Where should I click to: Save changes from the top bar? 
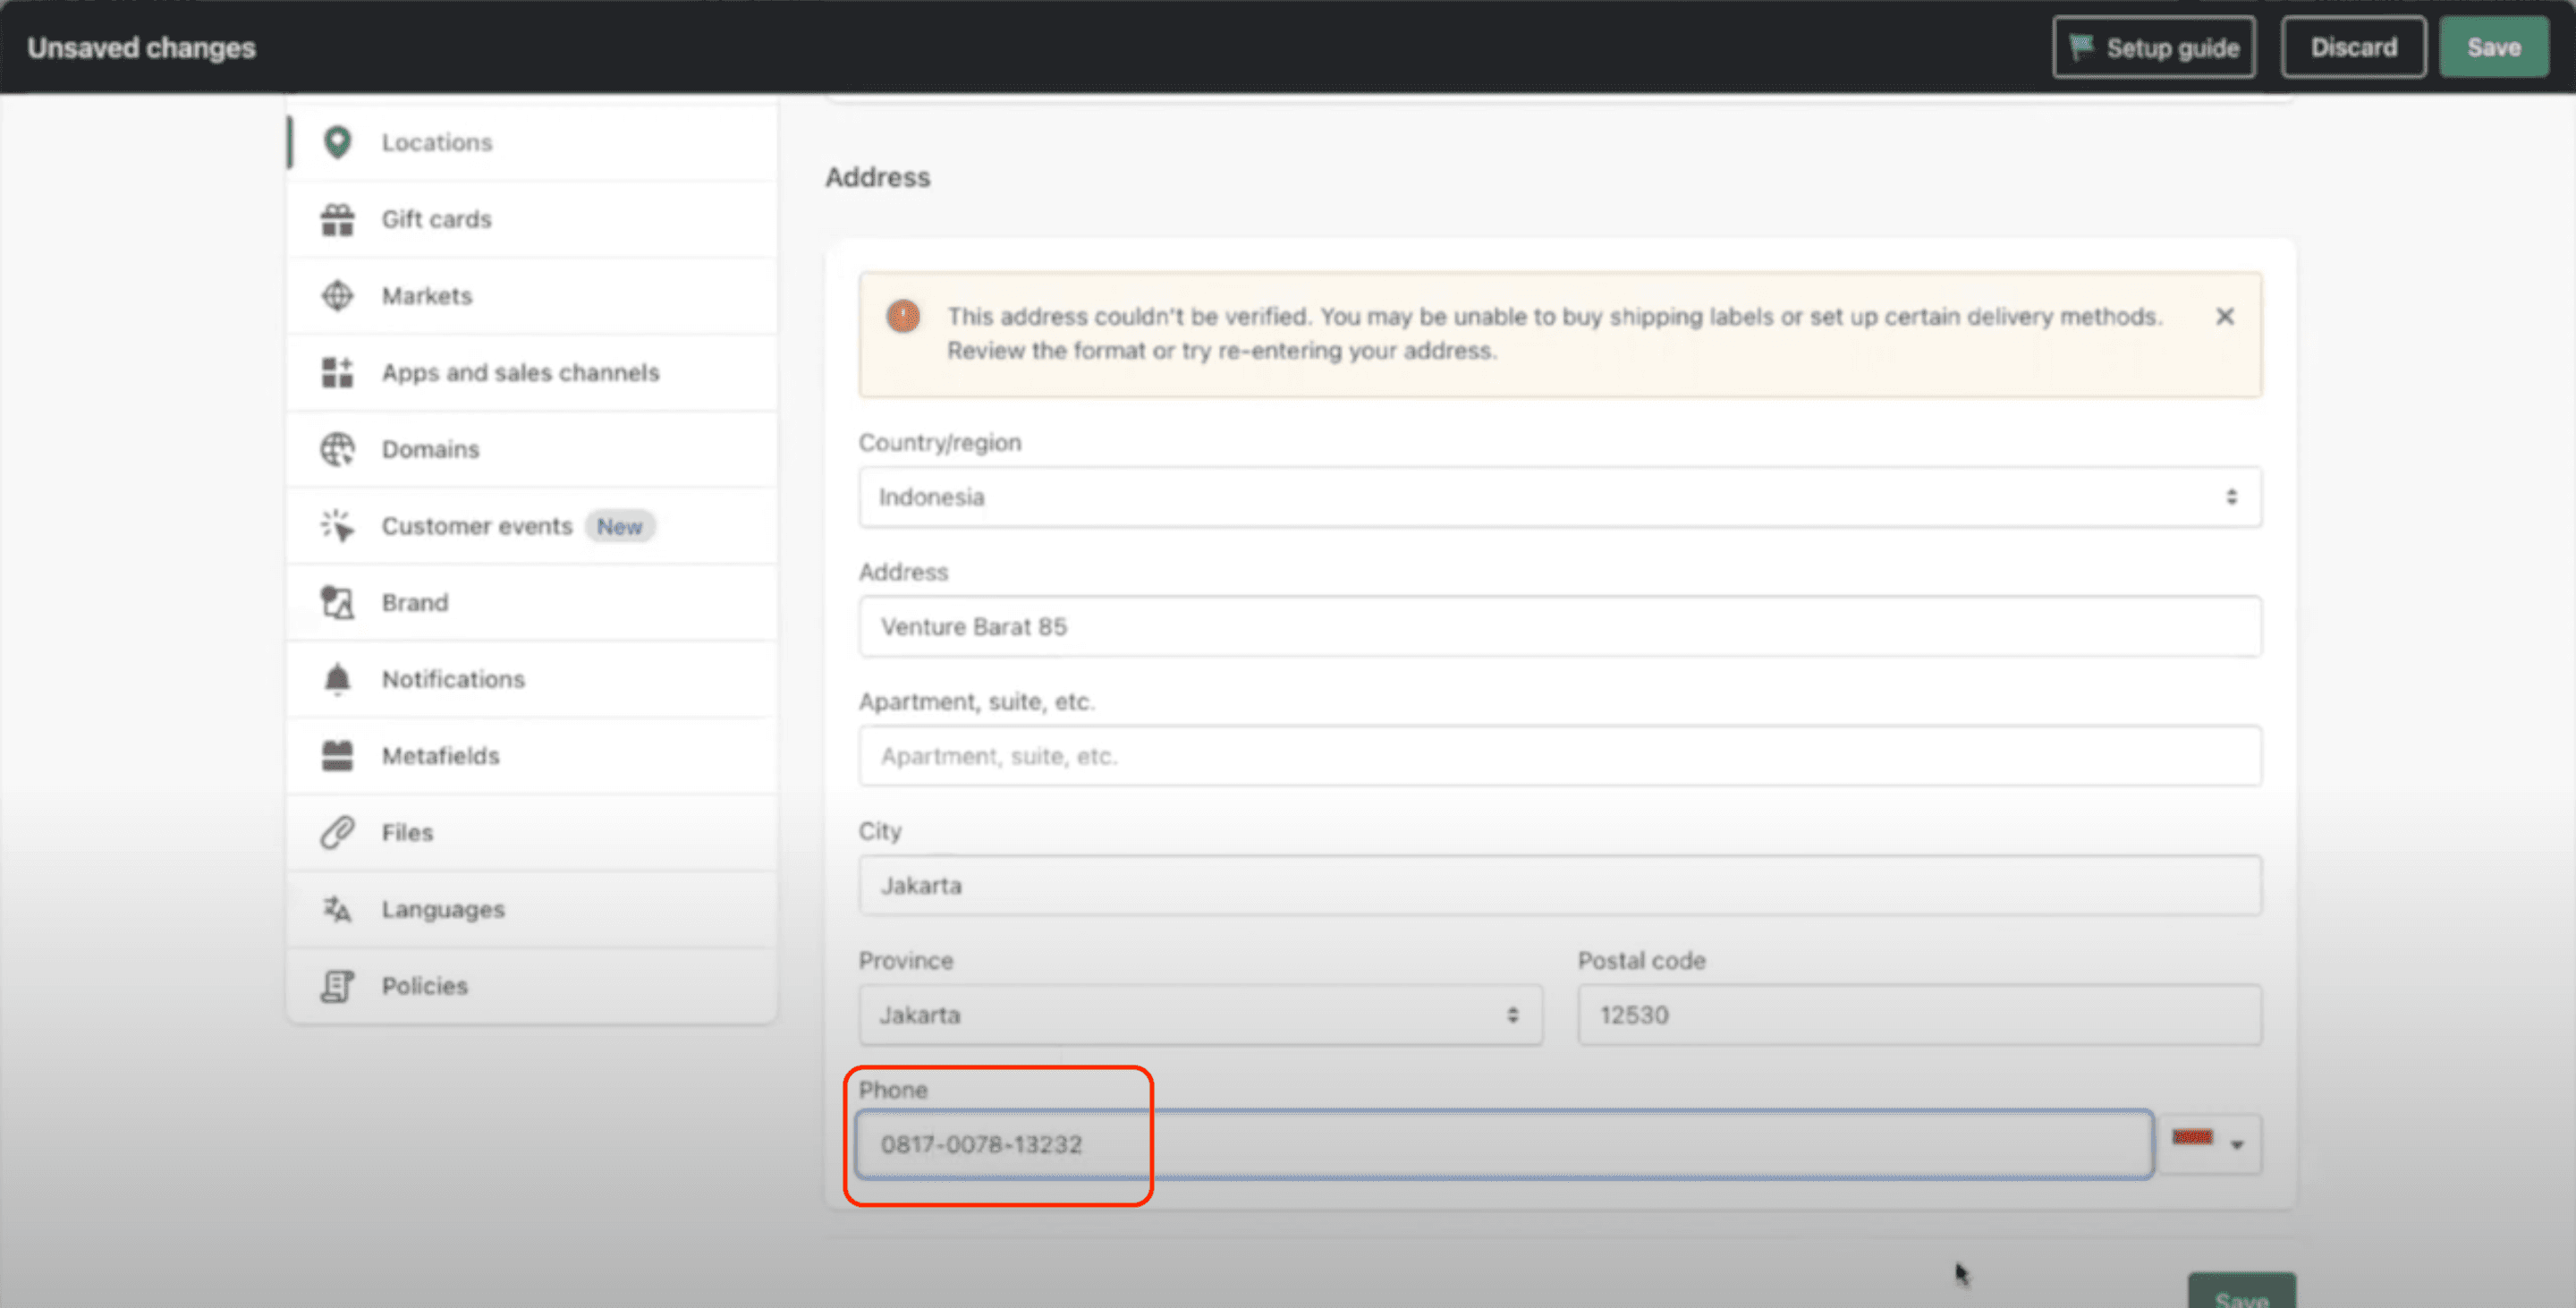[x=2493, y=47]
